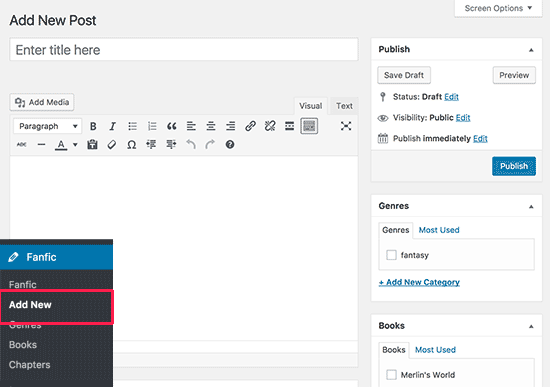The height and width of the screenshot is (387, 550).
Task: Insert the Read More tag
Action: [x=289, y=126]
